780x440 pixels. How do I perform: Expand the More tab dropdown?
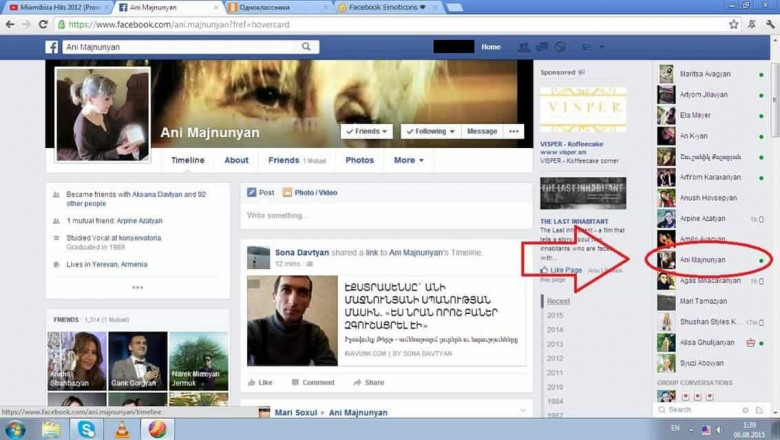point(408,160)
